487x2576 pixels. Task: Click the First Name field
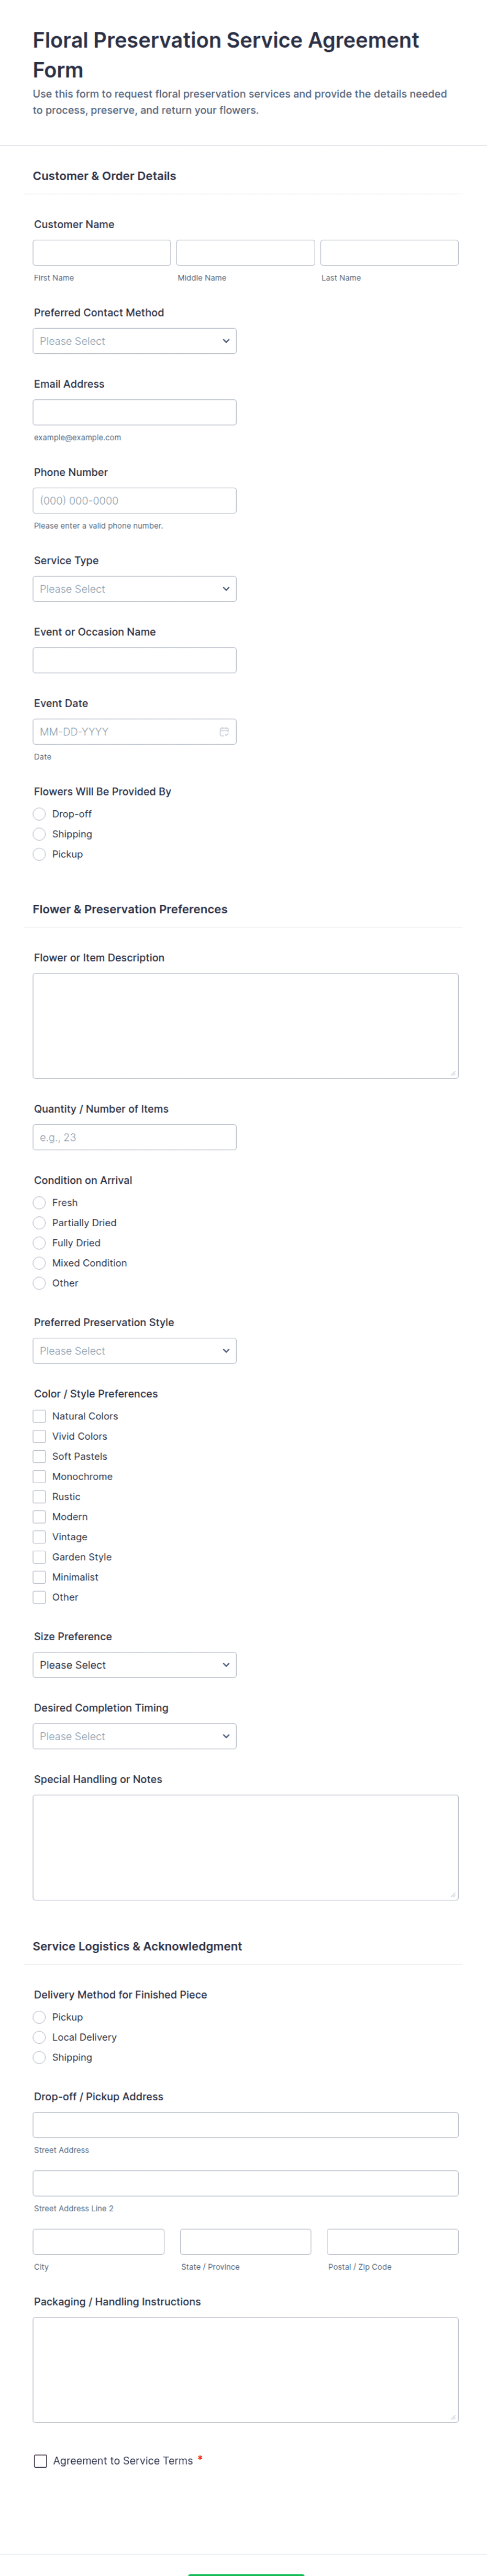pyautogui.click(x=102, y=253)
